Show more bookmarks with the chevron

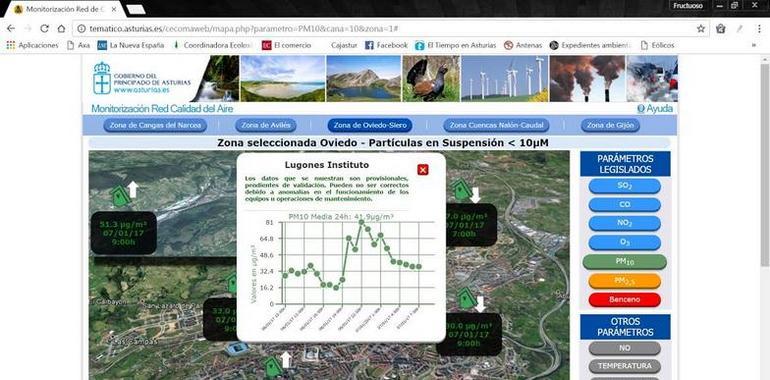click(754, 45)
